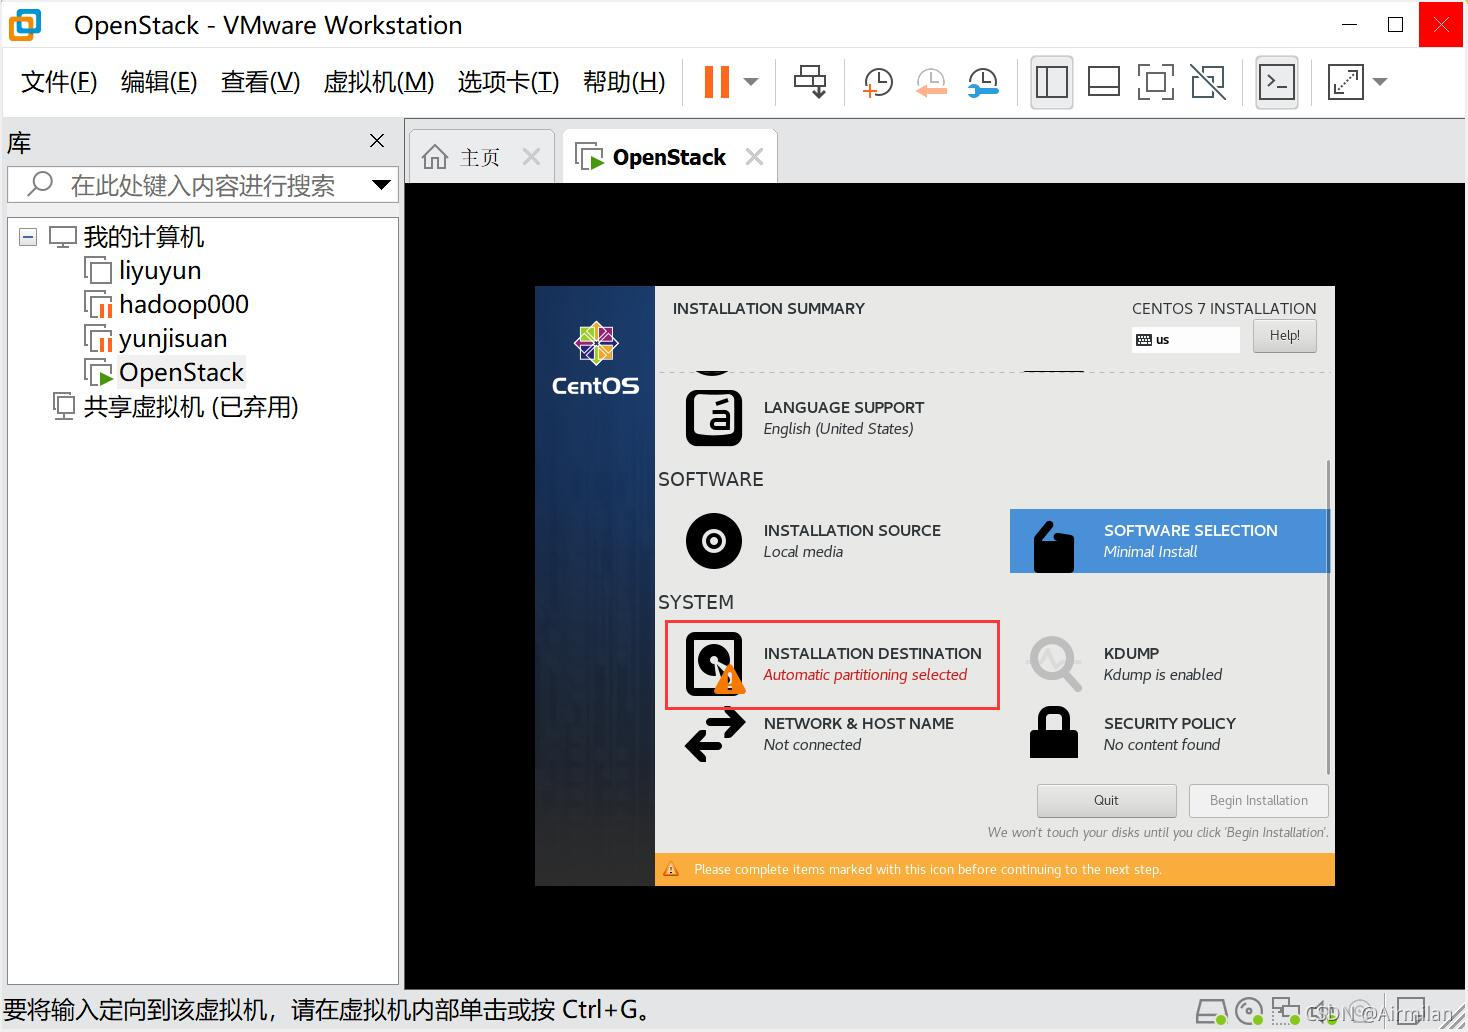
Task: Select the hadoop000 virtual machine
Action: [x=184, y=305]
